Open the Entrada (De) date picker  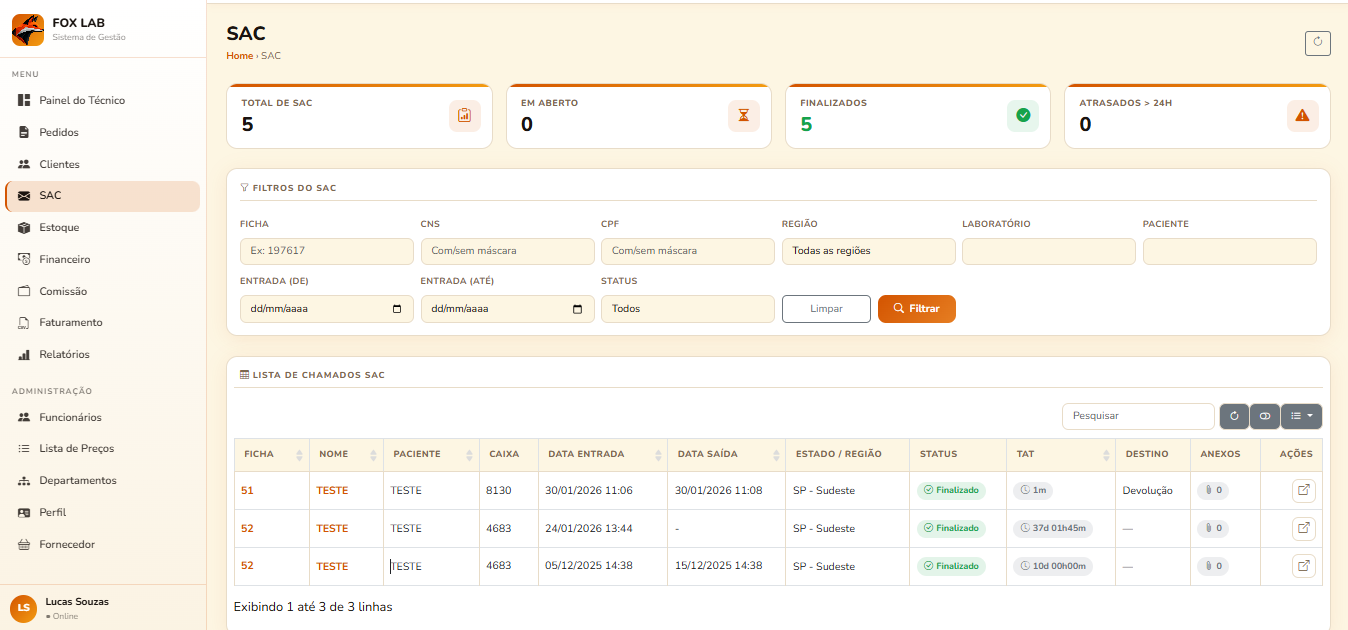pyautogui.click(x=397, y=309)
